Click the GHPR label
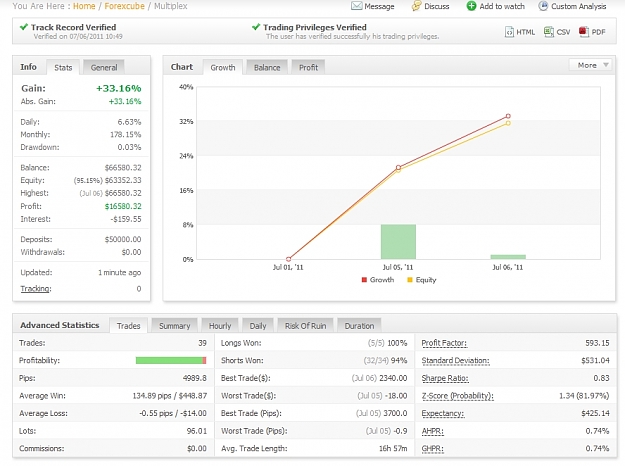The image size is (625, 466). point(432,448)
